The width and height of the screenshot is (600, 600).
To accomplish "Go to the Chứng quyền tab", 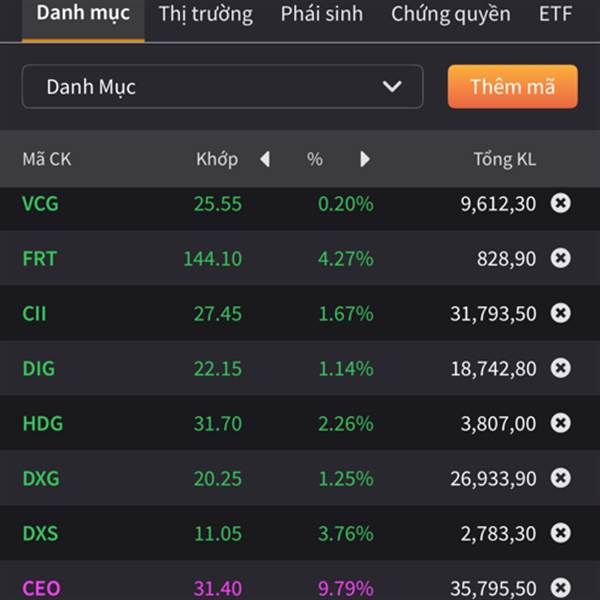I will pos(450,14).
